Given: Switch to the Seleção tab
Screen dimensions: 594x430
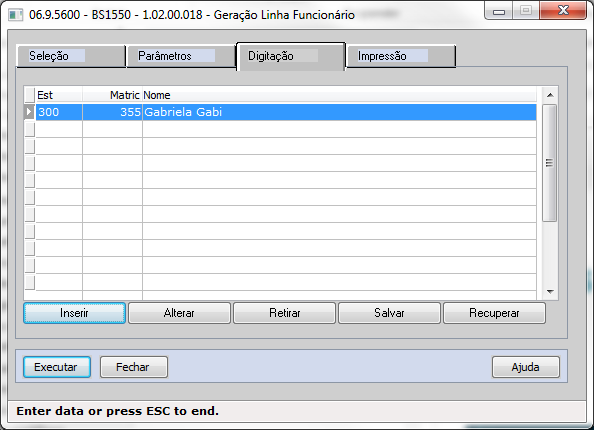Looking at the screenshot, I should [x=71, y=56].
